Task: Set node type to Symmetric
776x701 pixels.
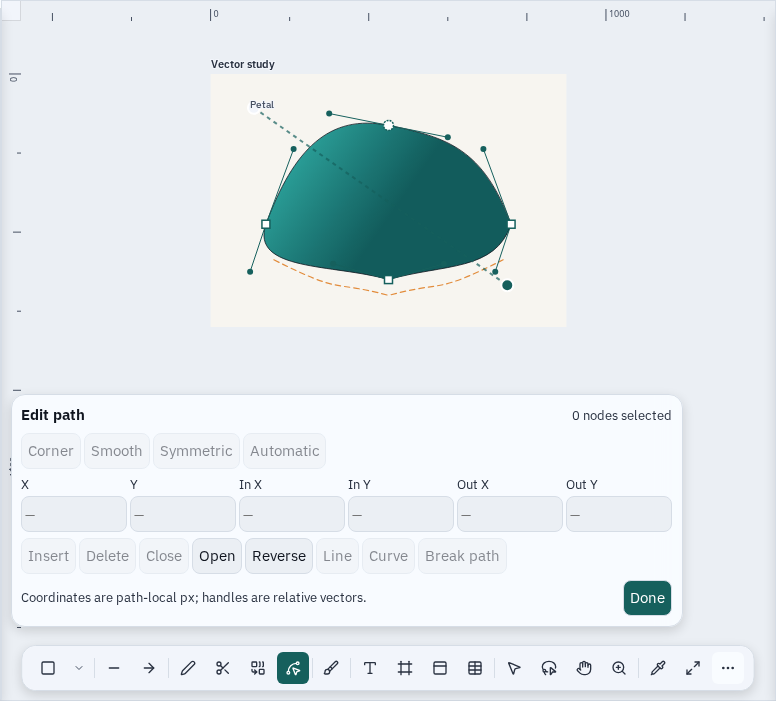Action: 196,451
